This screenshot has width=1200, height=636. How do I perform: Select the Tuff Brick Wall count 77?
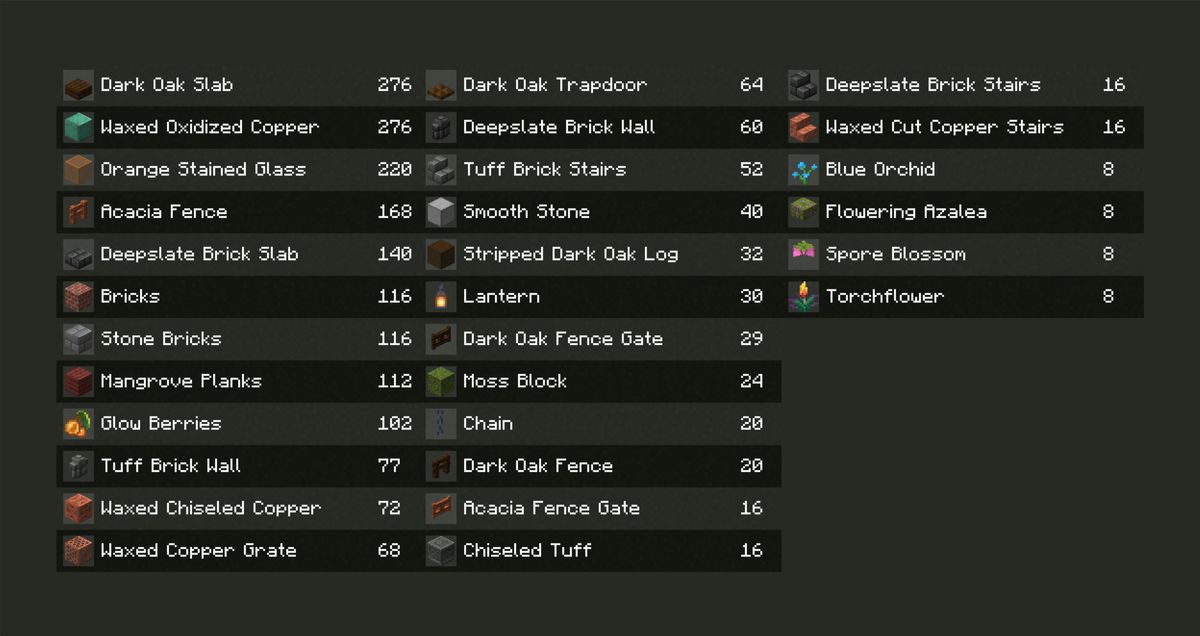pyautogui.click(x=389, y=466)
